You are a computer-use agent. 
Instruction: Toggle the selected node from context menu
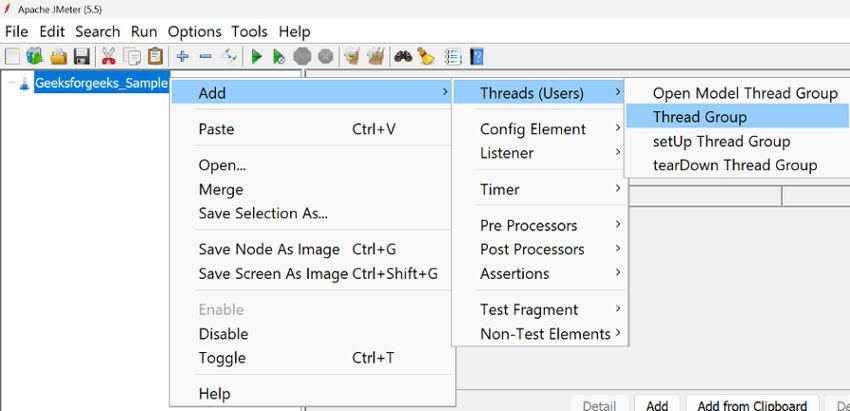coord(222,358)
